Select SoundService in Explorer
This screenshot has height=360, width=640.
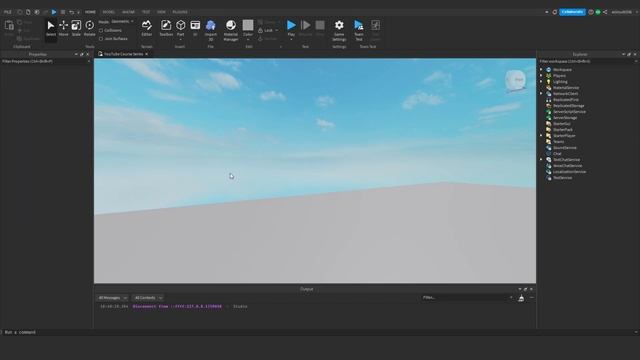[x=565, y=148]
